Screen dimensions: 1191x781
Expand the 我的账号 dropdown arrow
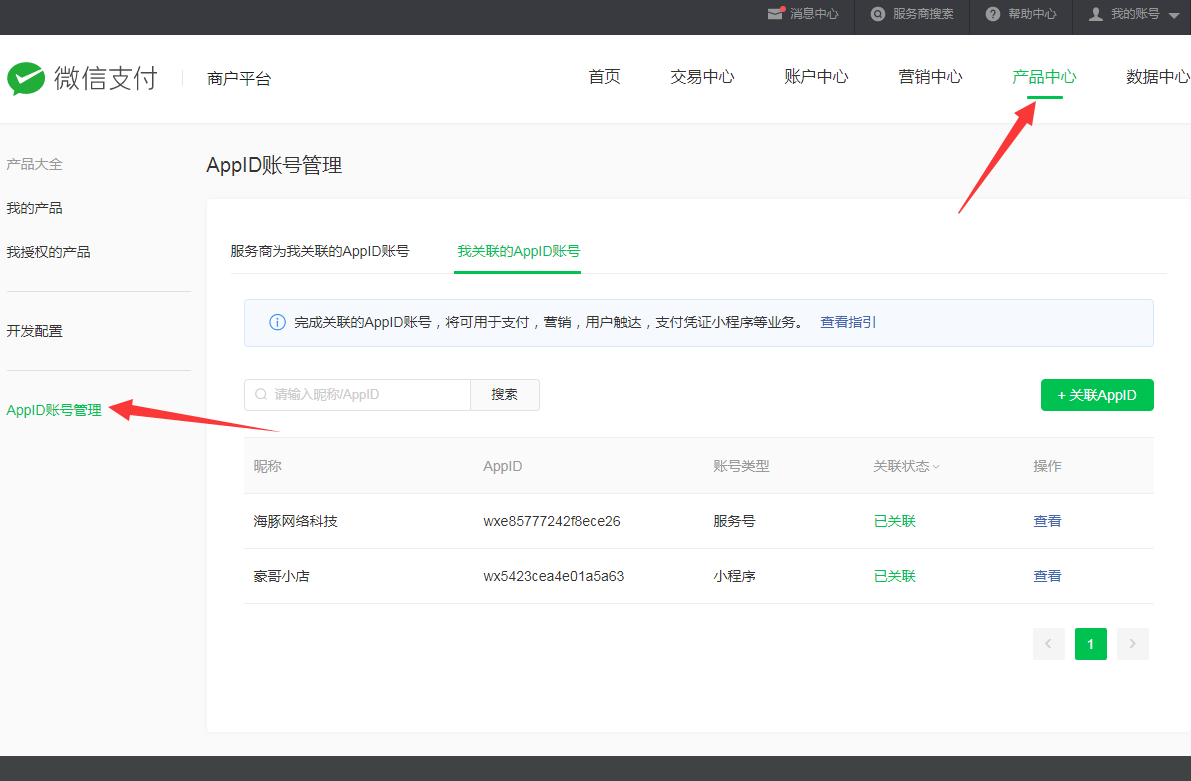1174,14
